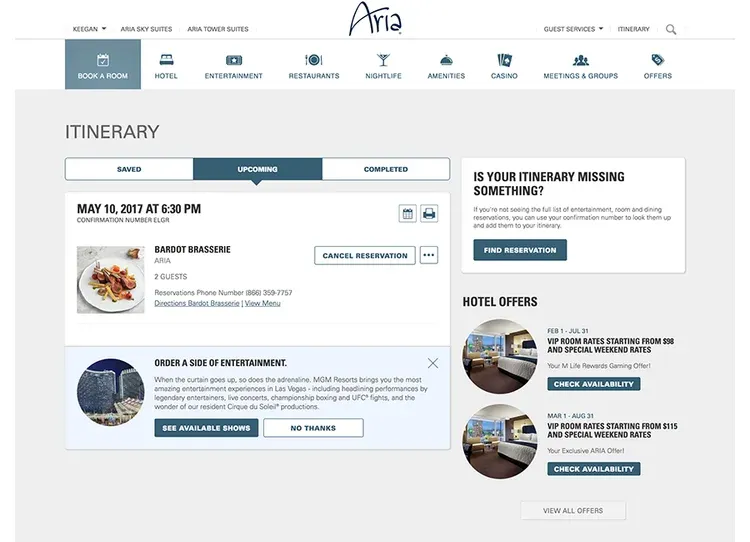
Task: Click 'Confirmation Number ELGR' text
Action: click(x=123, y=220)
